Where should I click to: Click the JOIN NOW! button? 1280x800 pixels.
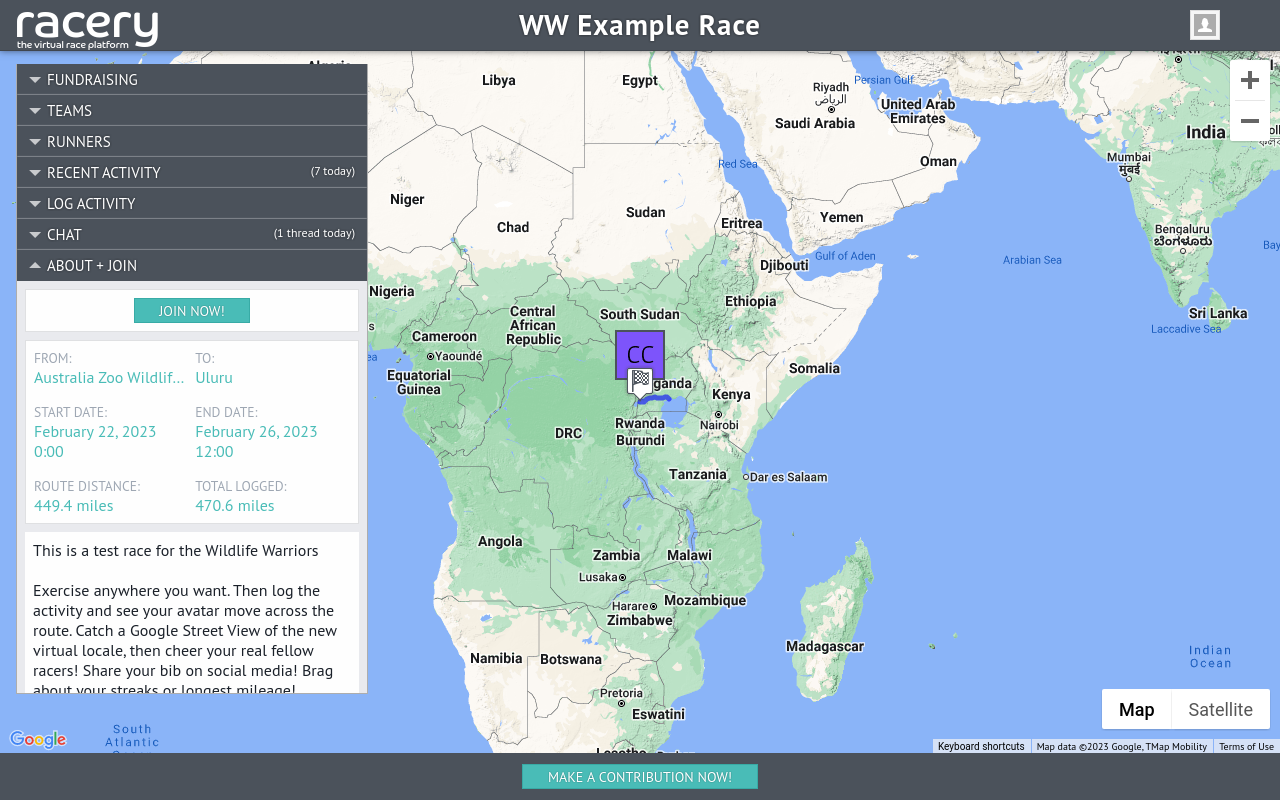point(191,310)
